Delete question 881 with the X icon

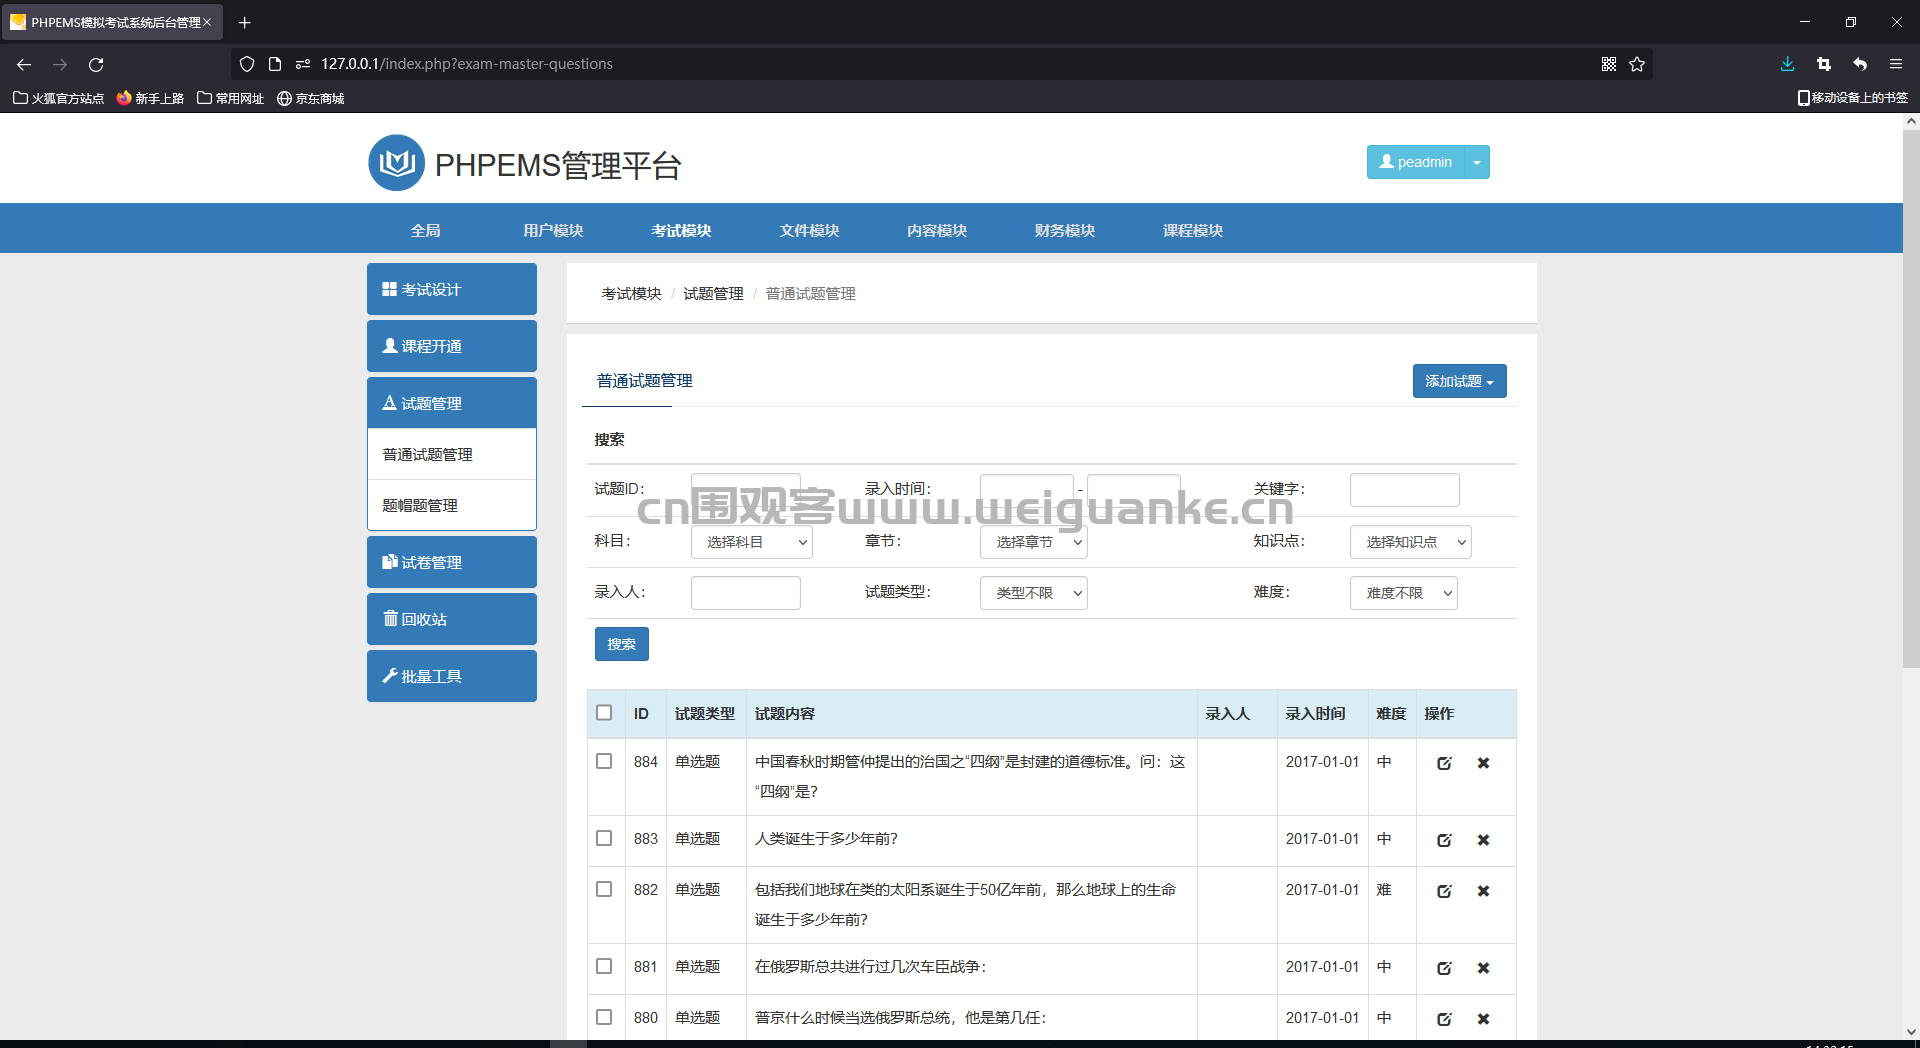tap(1484, 968)
